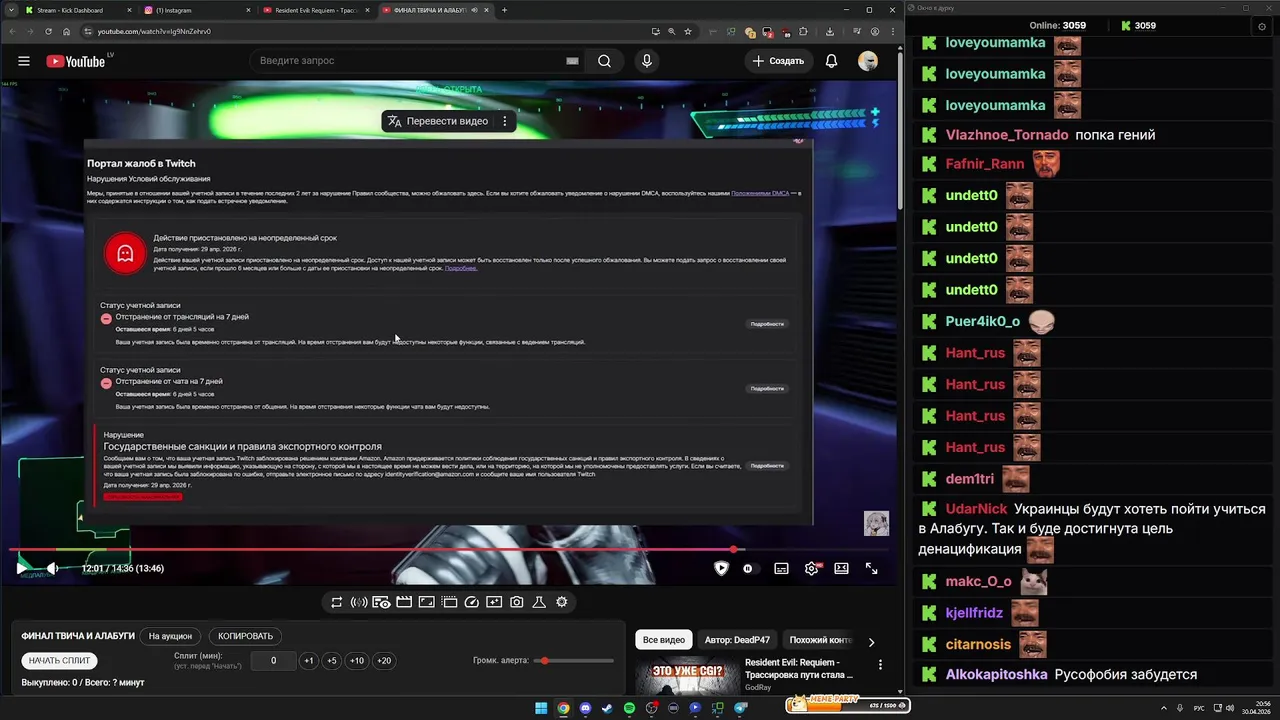This screenshot has width=1280, height=720.
Task: Select the Похожий контент filter chip
Action: coord(820,640)
